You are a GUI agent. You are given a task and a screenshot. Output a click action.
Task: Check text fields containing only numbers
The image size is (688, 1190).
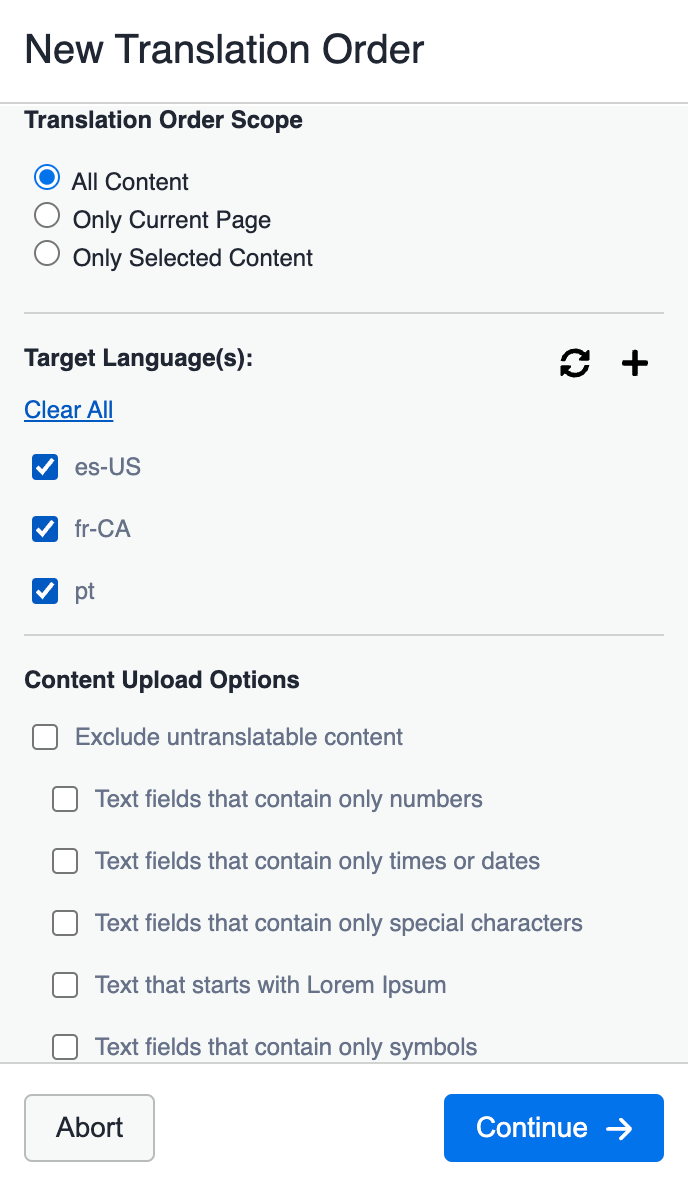tap(65, 799)
